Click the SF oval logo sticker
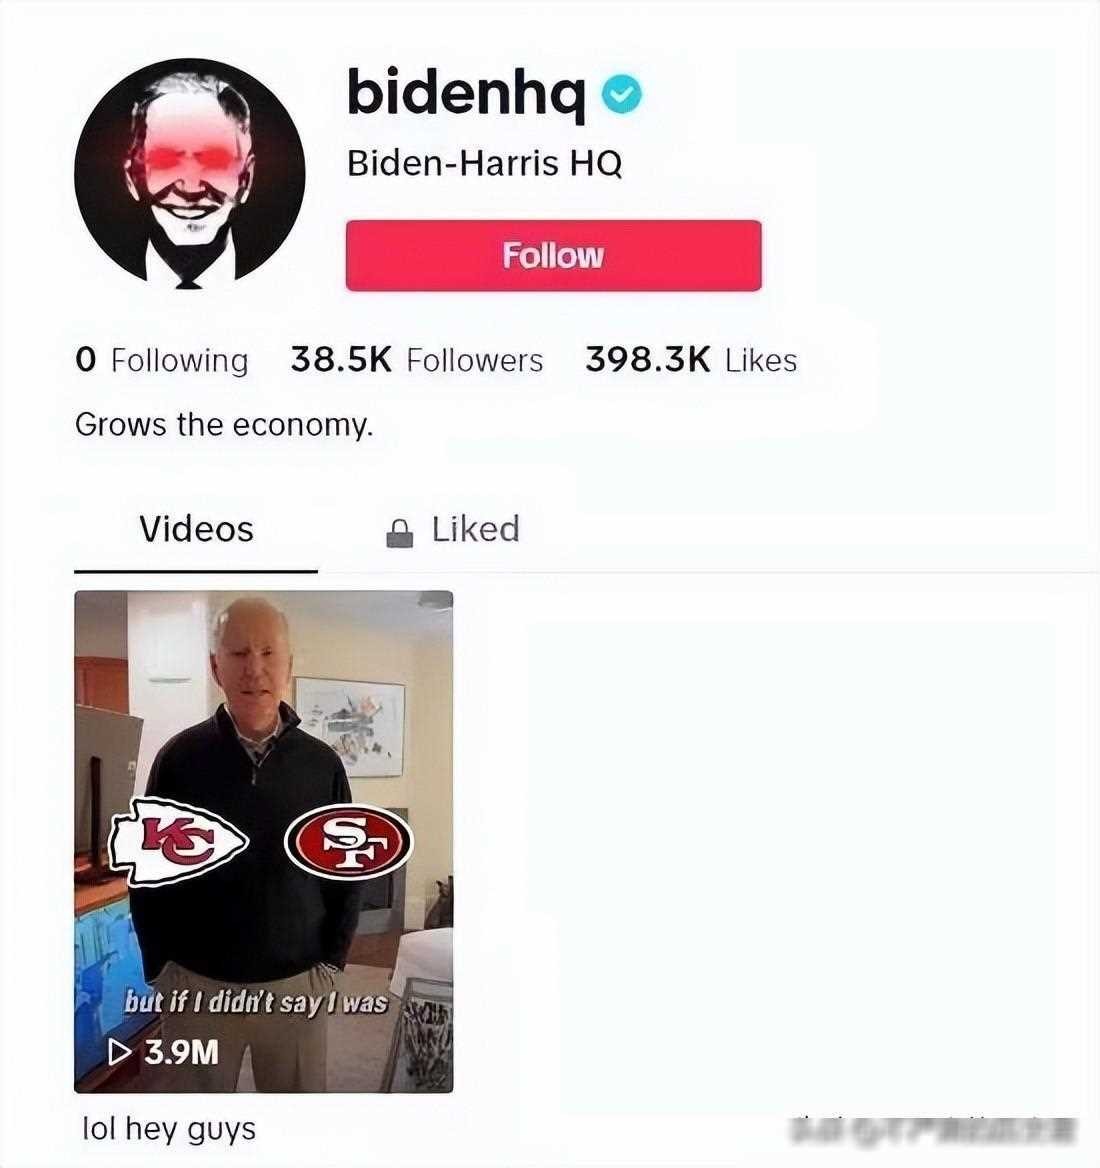The height and width of the screenshot is (1168, 1100). click(349, 842)
